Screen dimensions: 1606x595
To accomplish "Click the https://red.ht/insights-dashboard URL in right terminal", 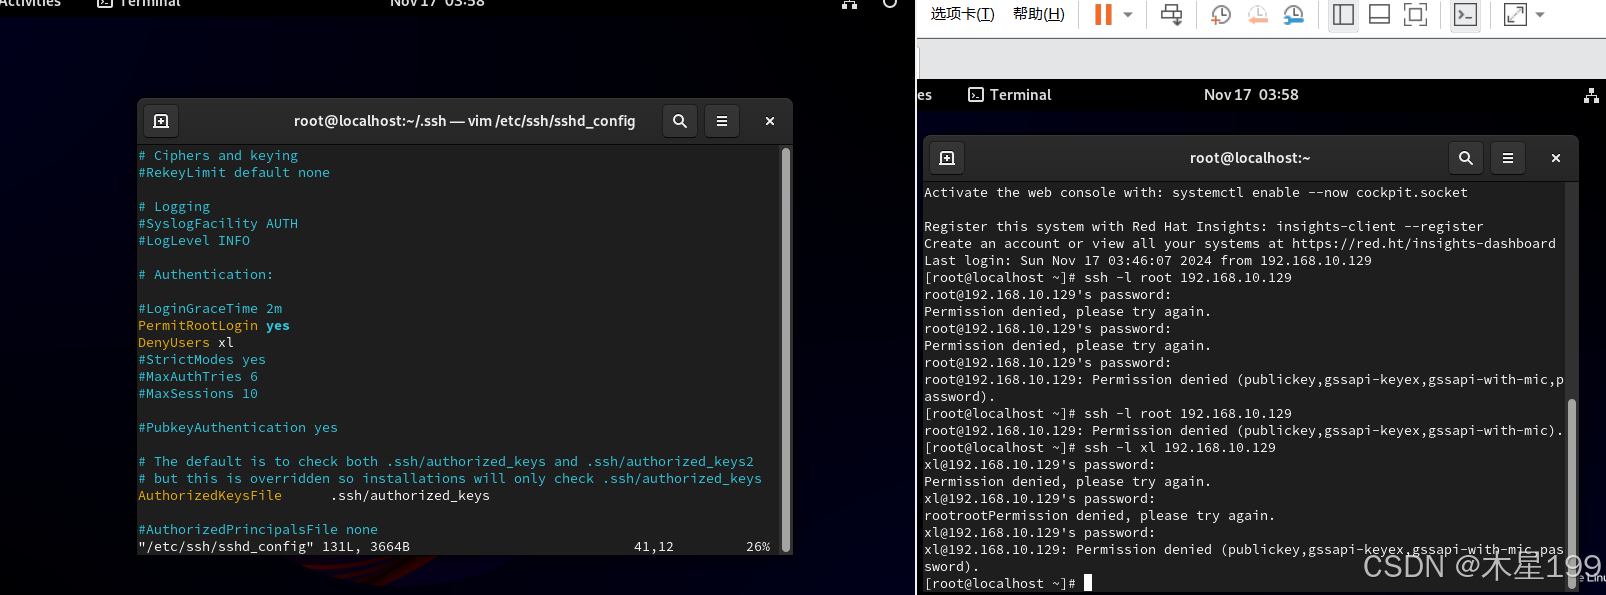I will (x=1424, y=244).
